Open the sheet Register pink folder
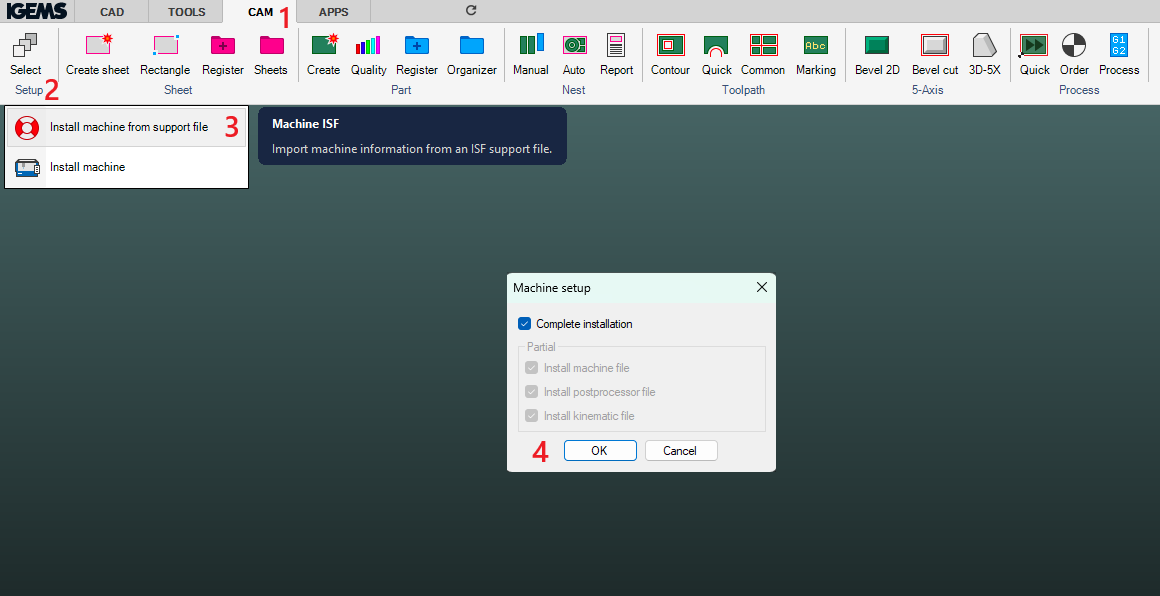1160x596 pixels. [x=223, y=46]
